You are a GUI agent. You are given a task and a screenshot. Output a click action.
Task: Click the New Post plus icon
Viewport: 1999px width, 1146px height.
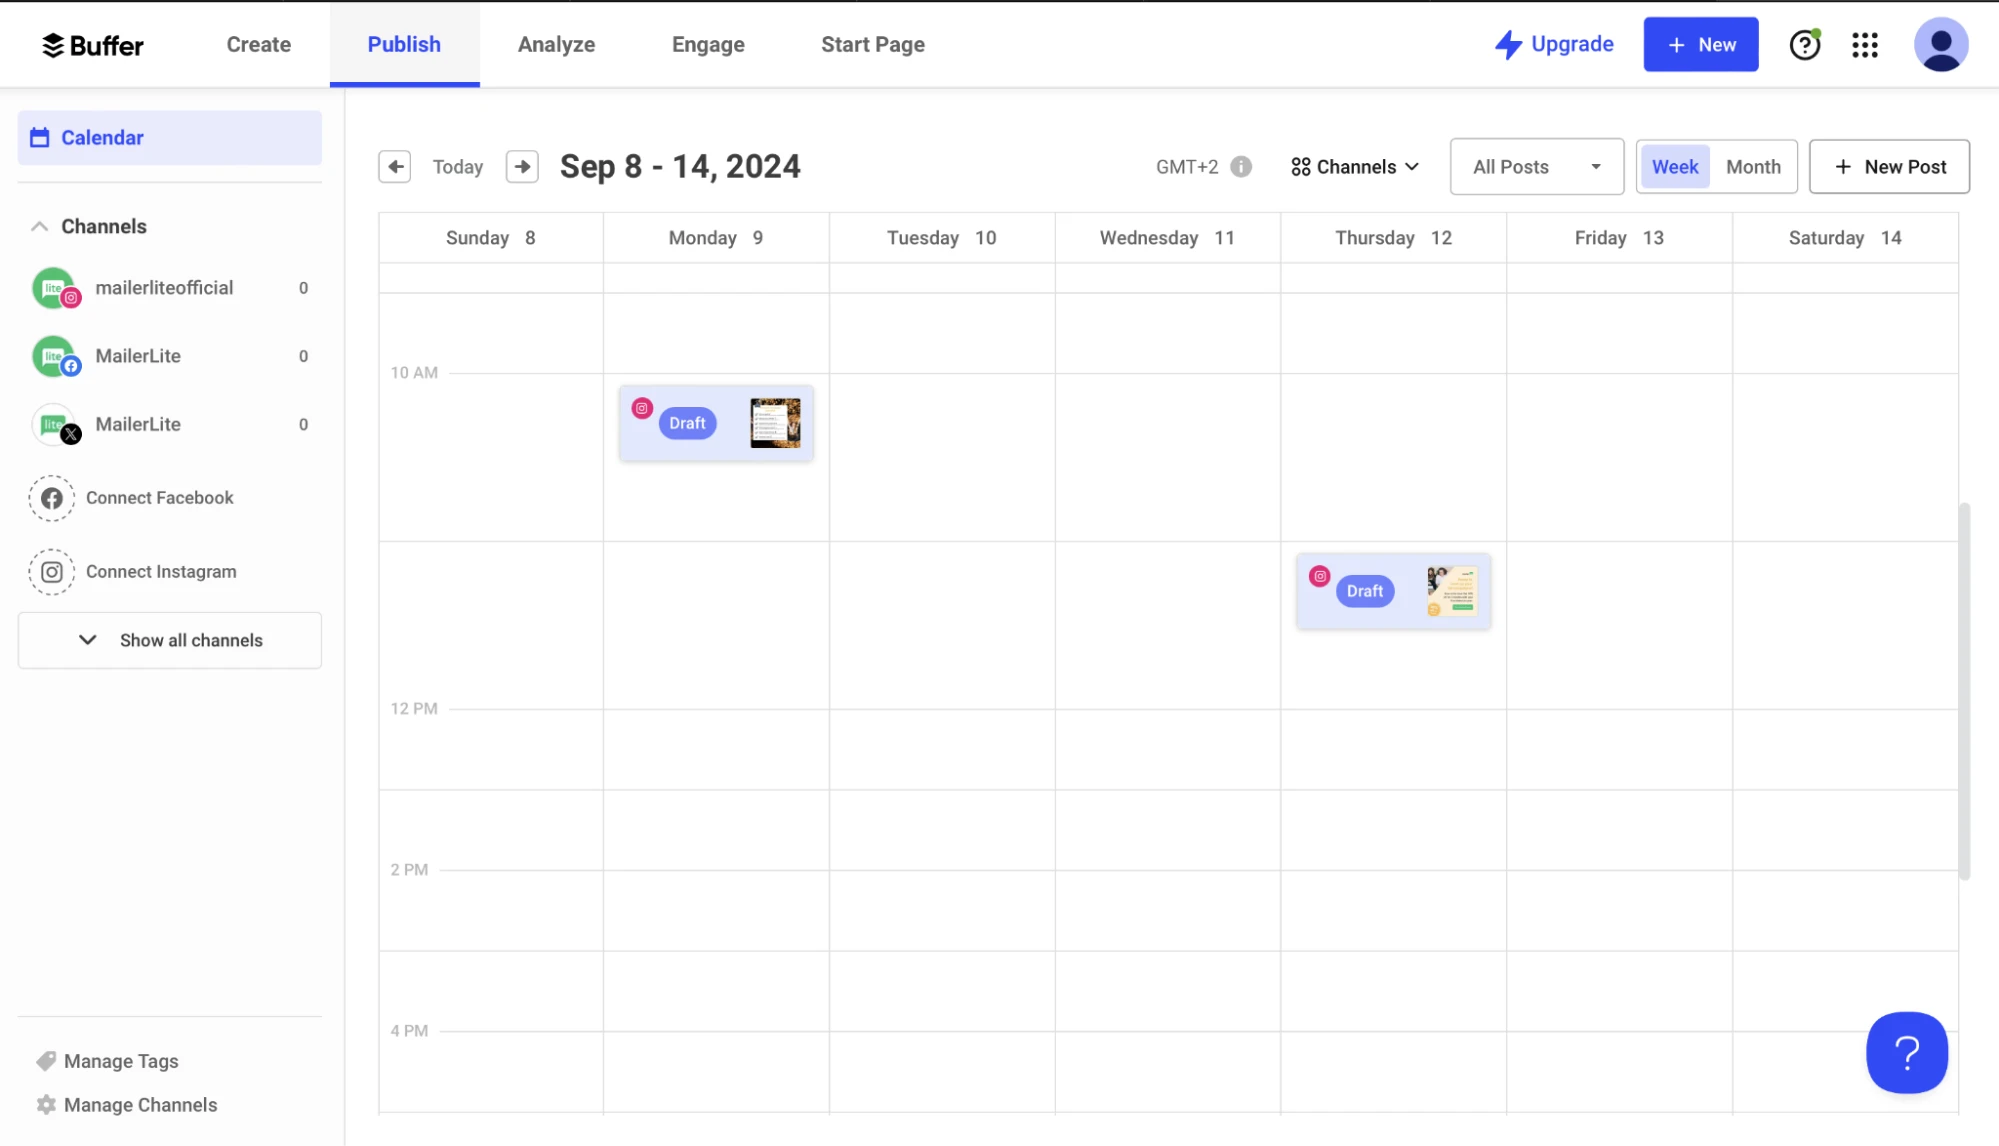click(1845, 166)
